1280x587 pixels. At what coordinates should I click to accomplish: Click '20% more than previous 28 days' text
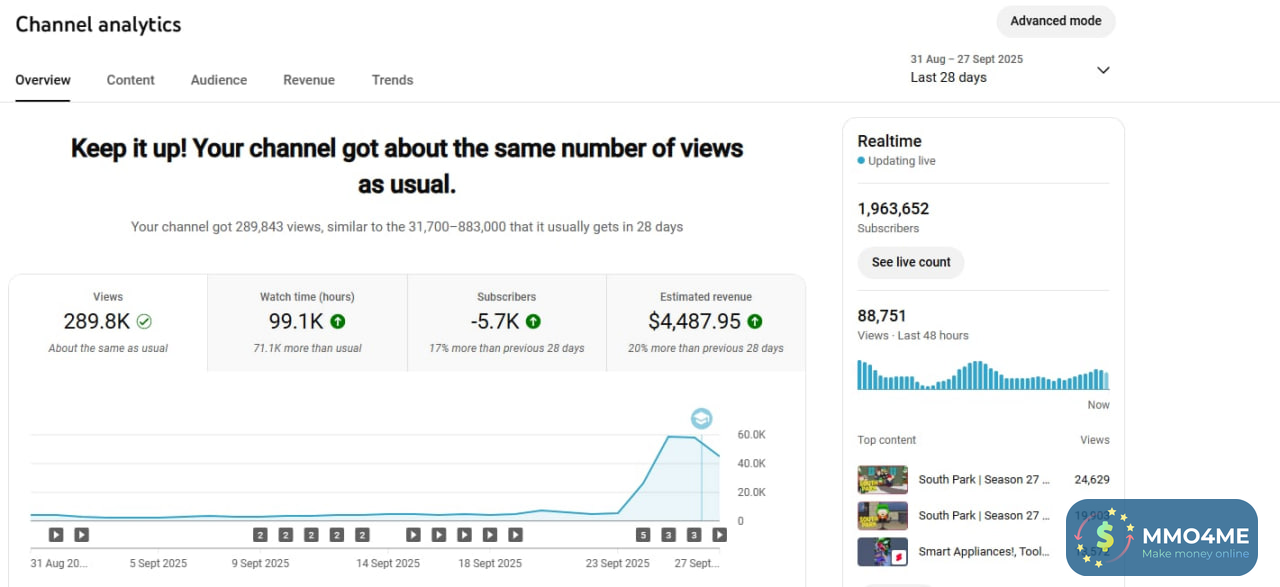706,348
